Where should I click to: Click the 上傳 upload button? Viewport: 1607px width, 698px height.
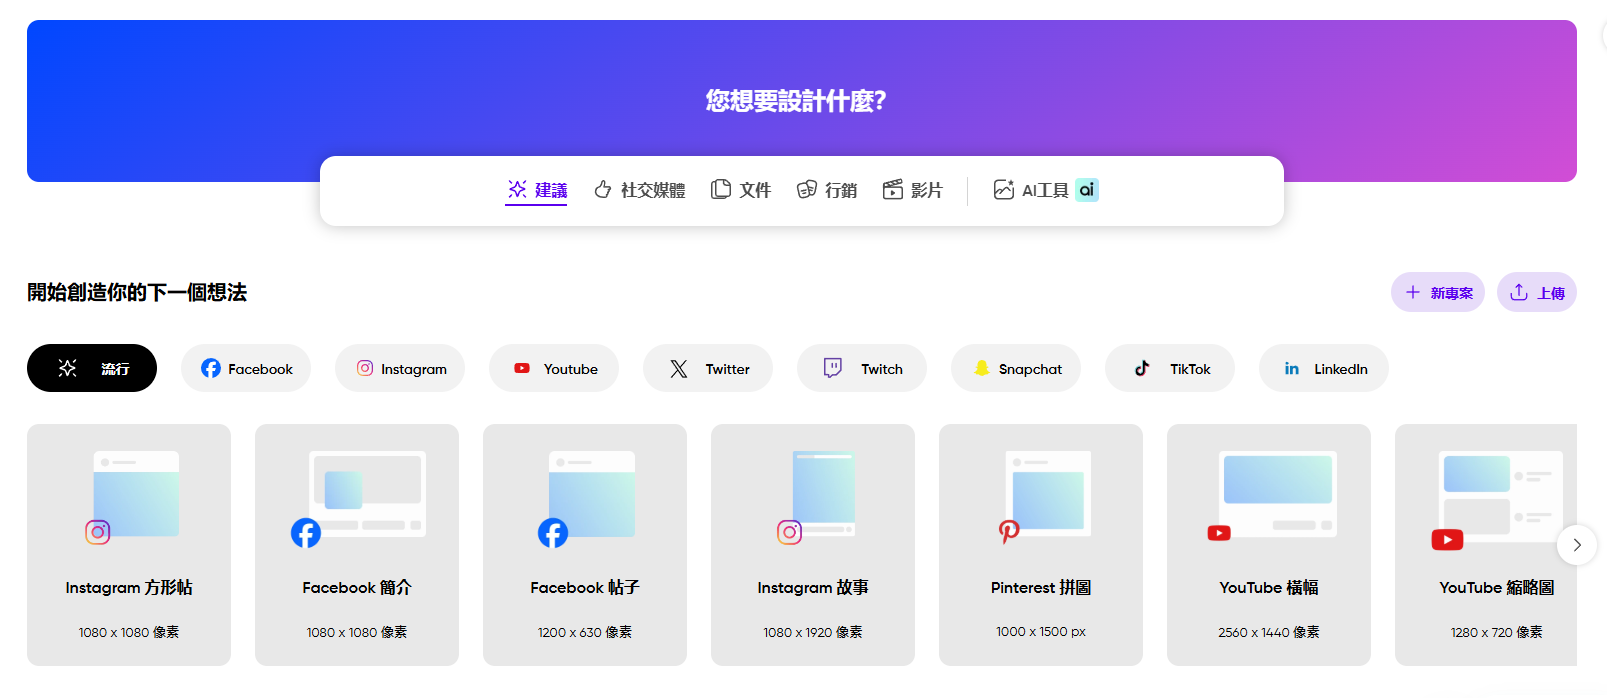(x=1537, y=292)
